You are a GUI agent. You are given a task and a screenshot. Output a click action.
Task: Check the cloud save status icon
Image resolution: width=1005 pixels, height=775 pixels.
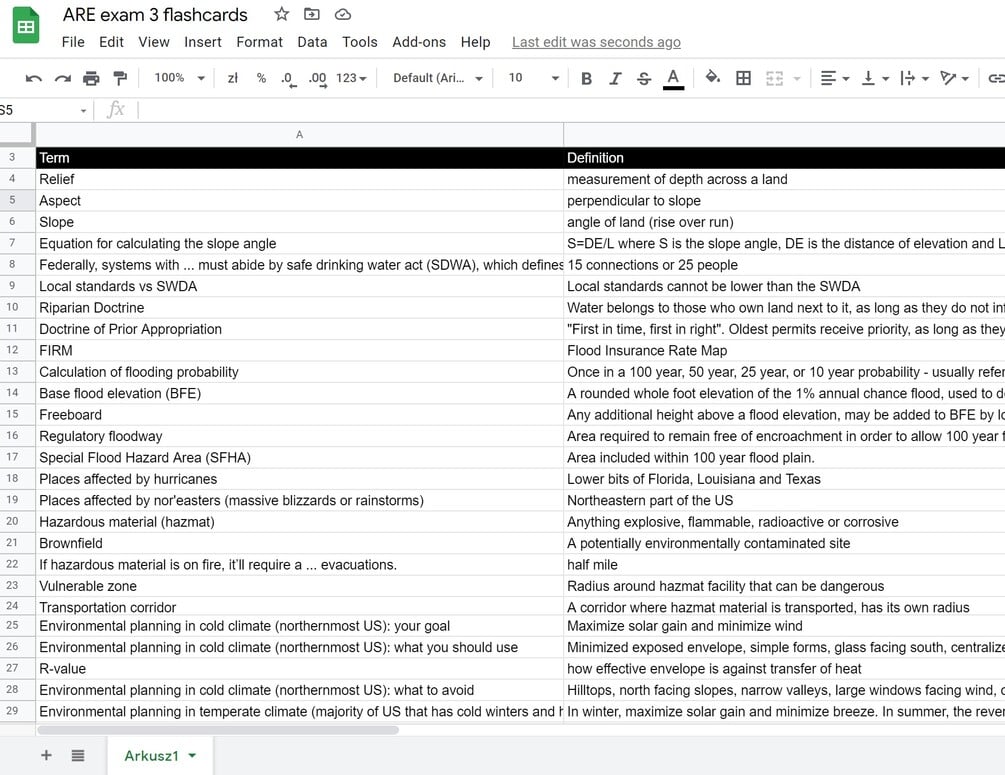click(343, 14)
